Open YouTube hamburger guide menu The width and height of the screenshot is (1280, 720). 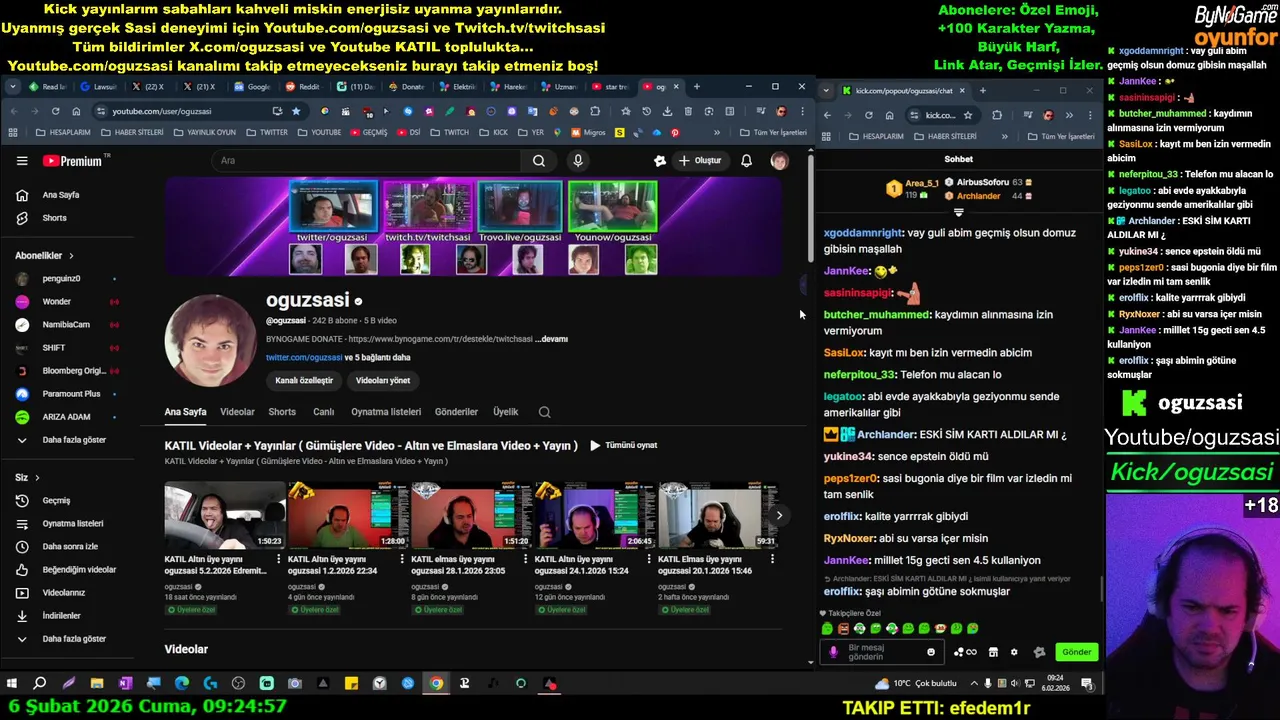tap(22, 161)
